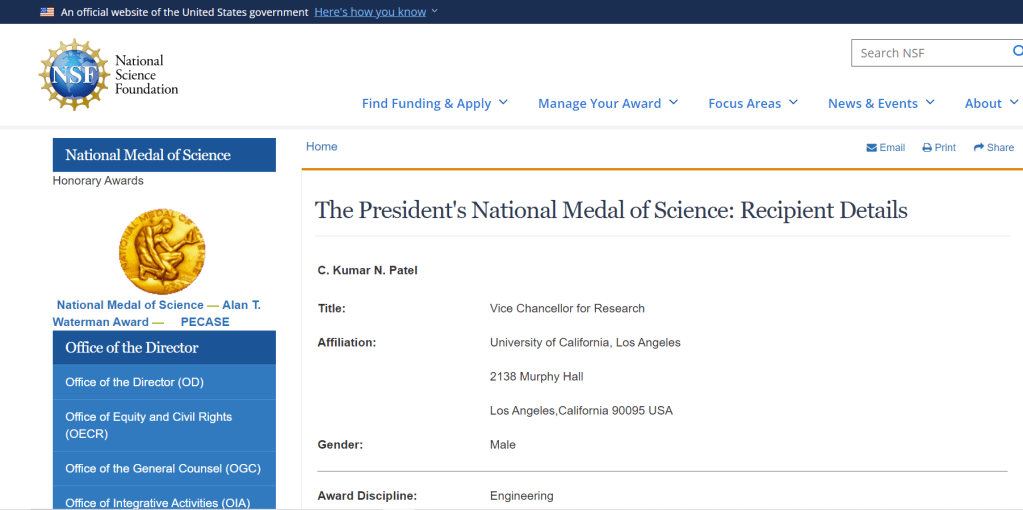Click the NSF globe logo
1023x510 pixels.
click(73, 75)
